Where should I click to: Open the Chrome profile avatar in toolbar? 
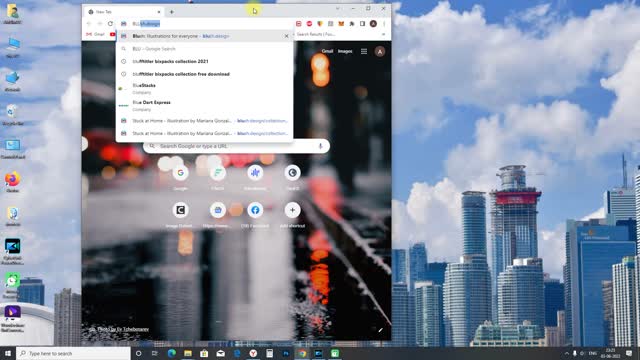point(373,24)
